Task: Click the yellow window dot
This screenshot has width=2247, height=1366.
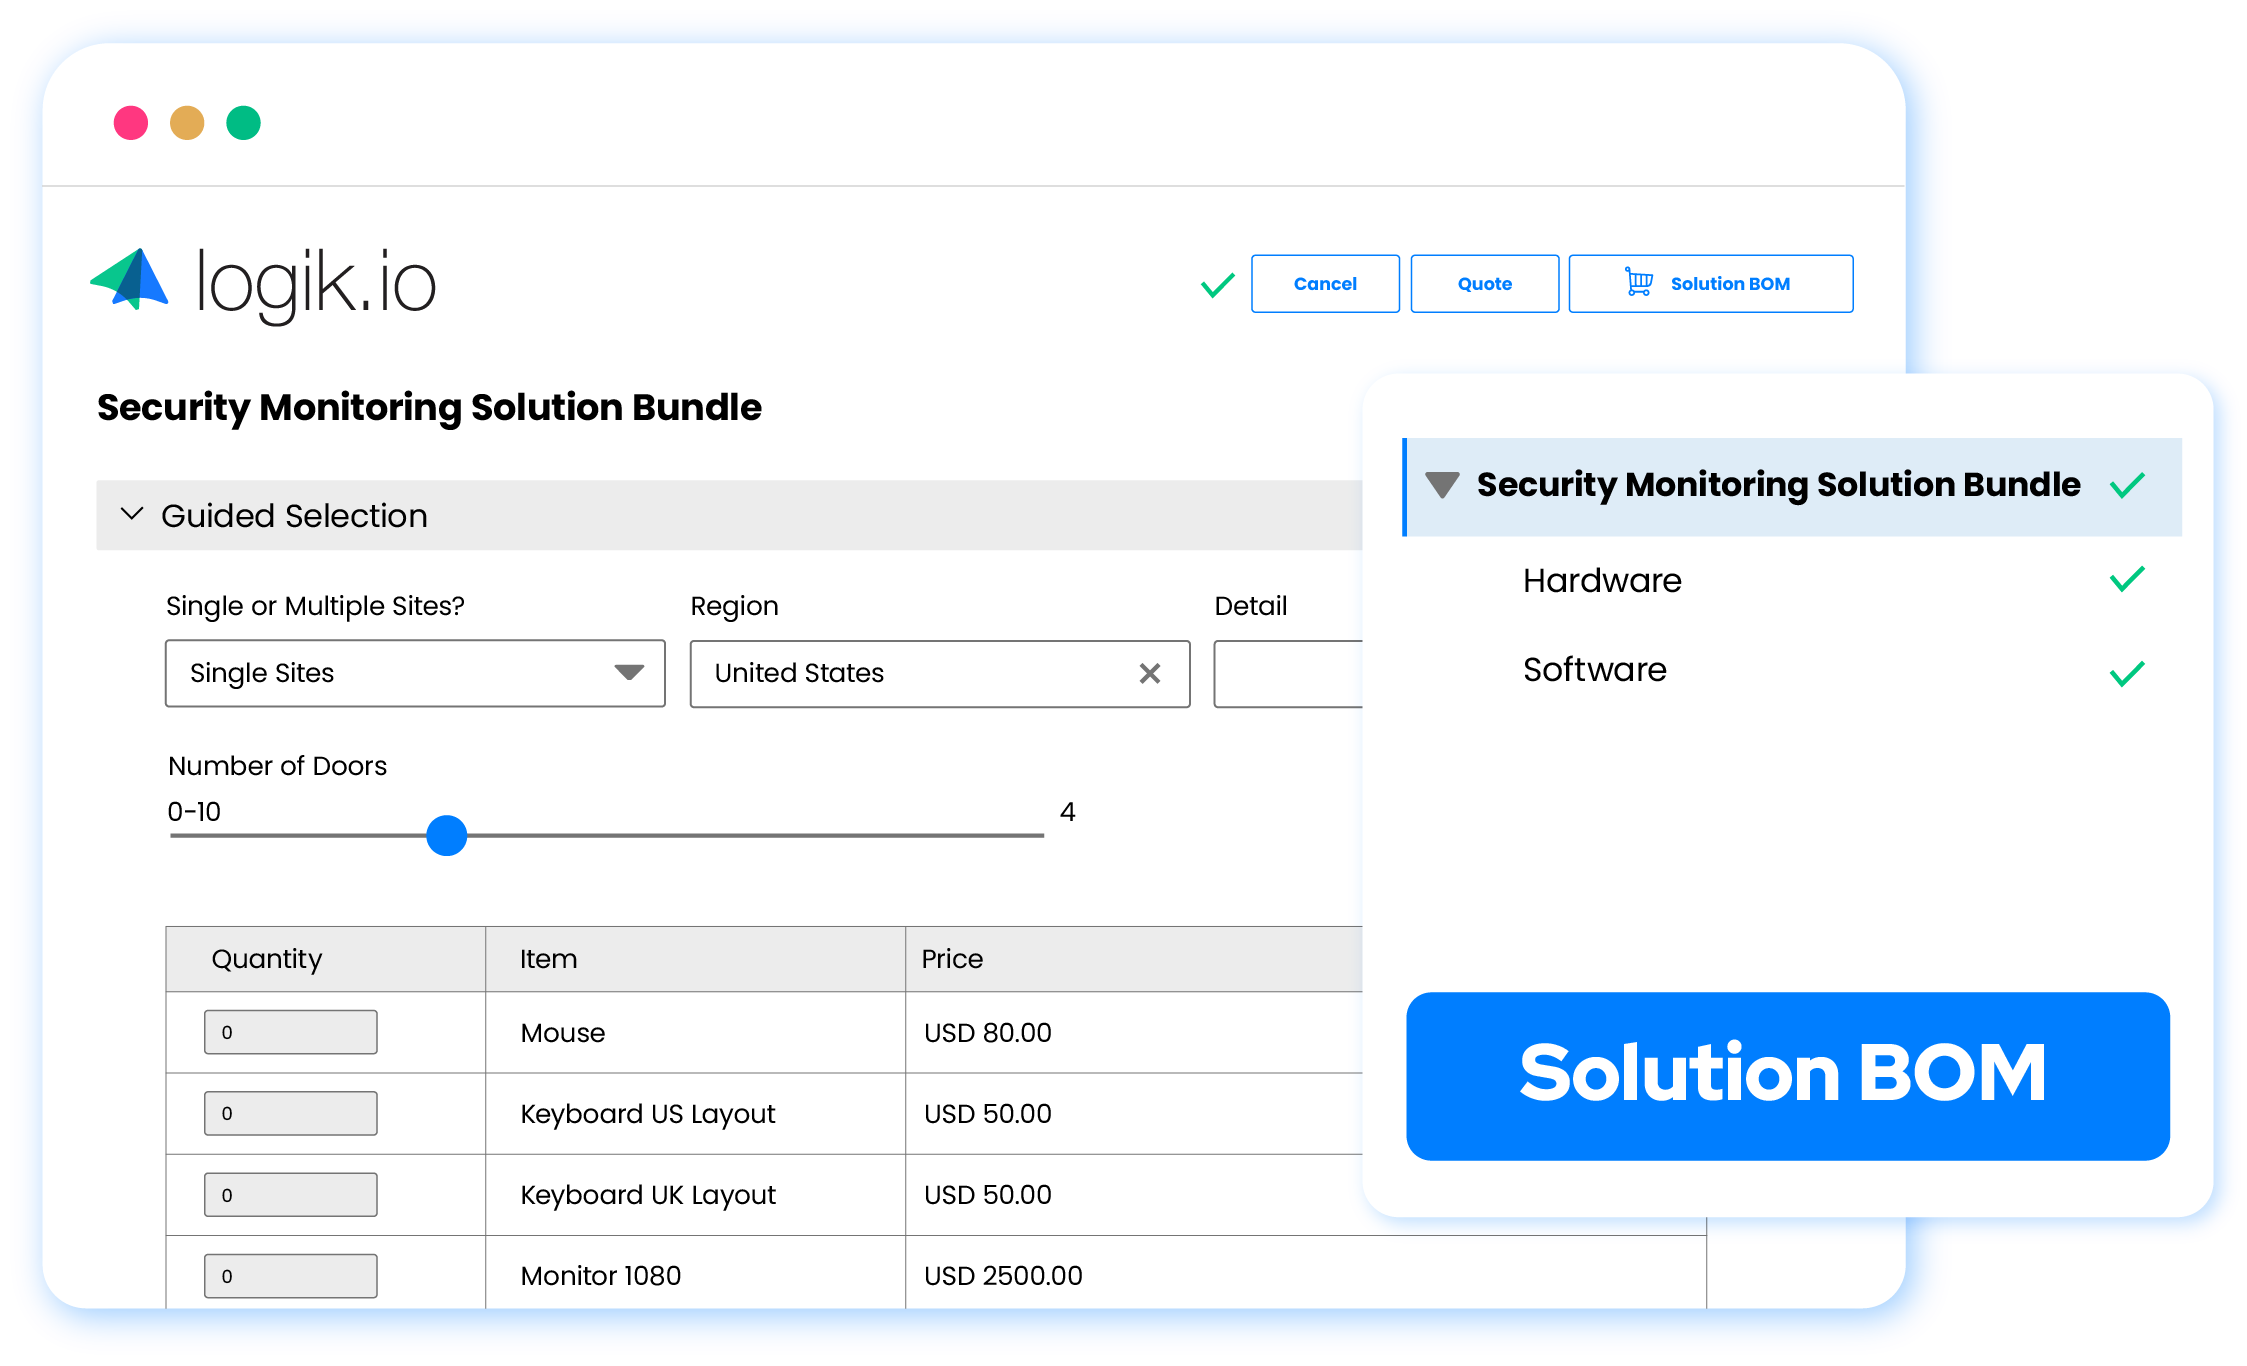Action: pyautogui.click(x=187, y=122)
